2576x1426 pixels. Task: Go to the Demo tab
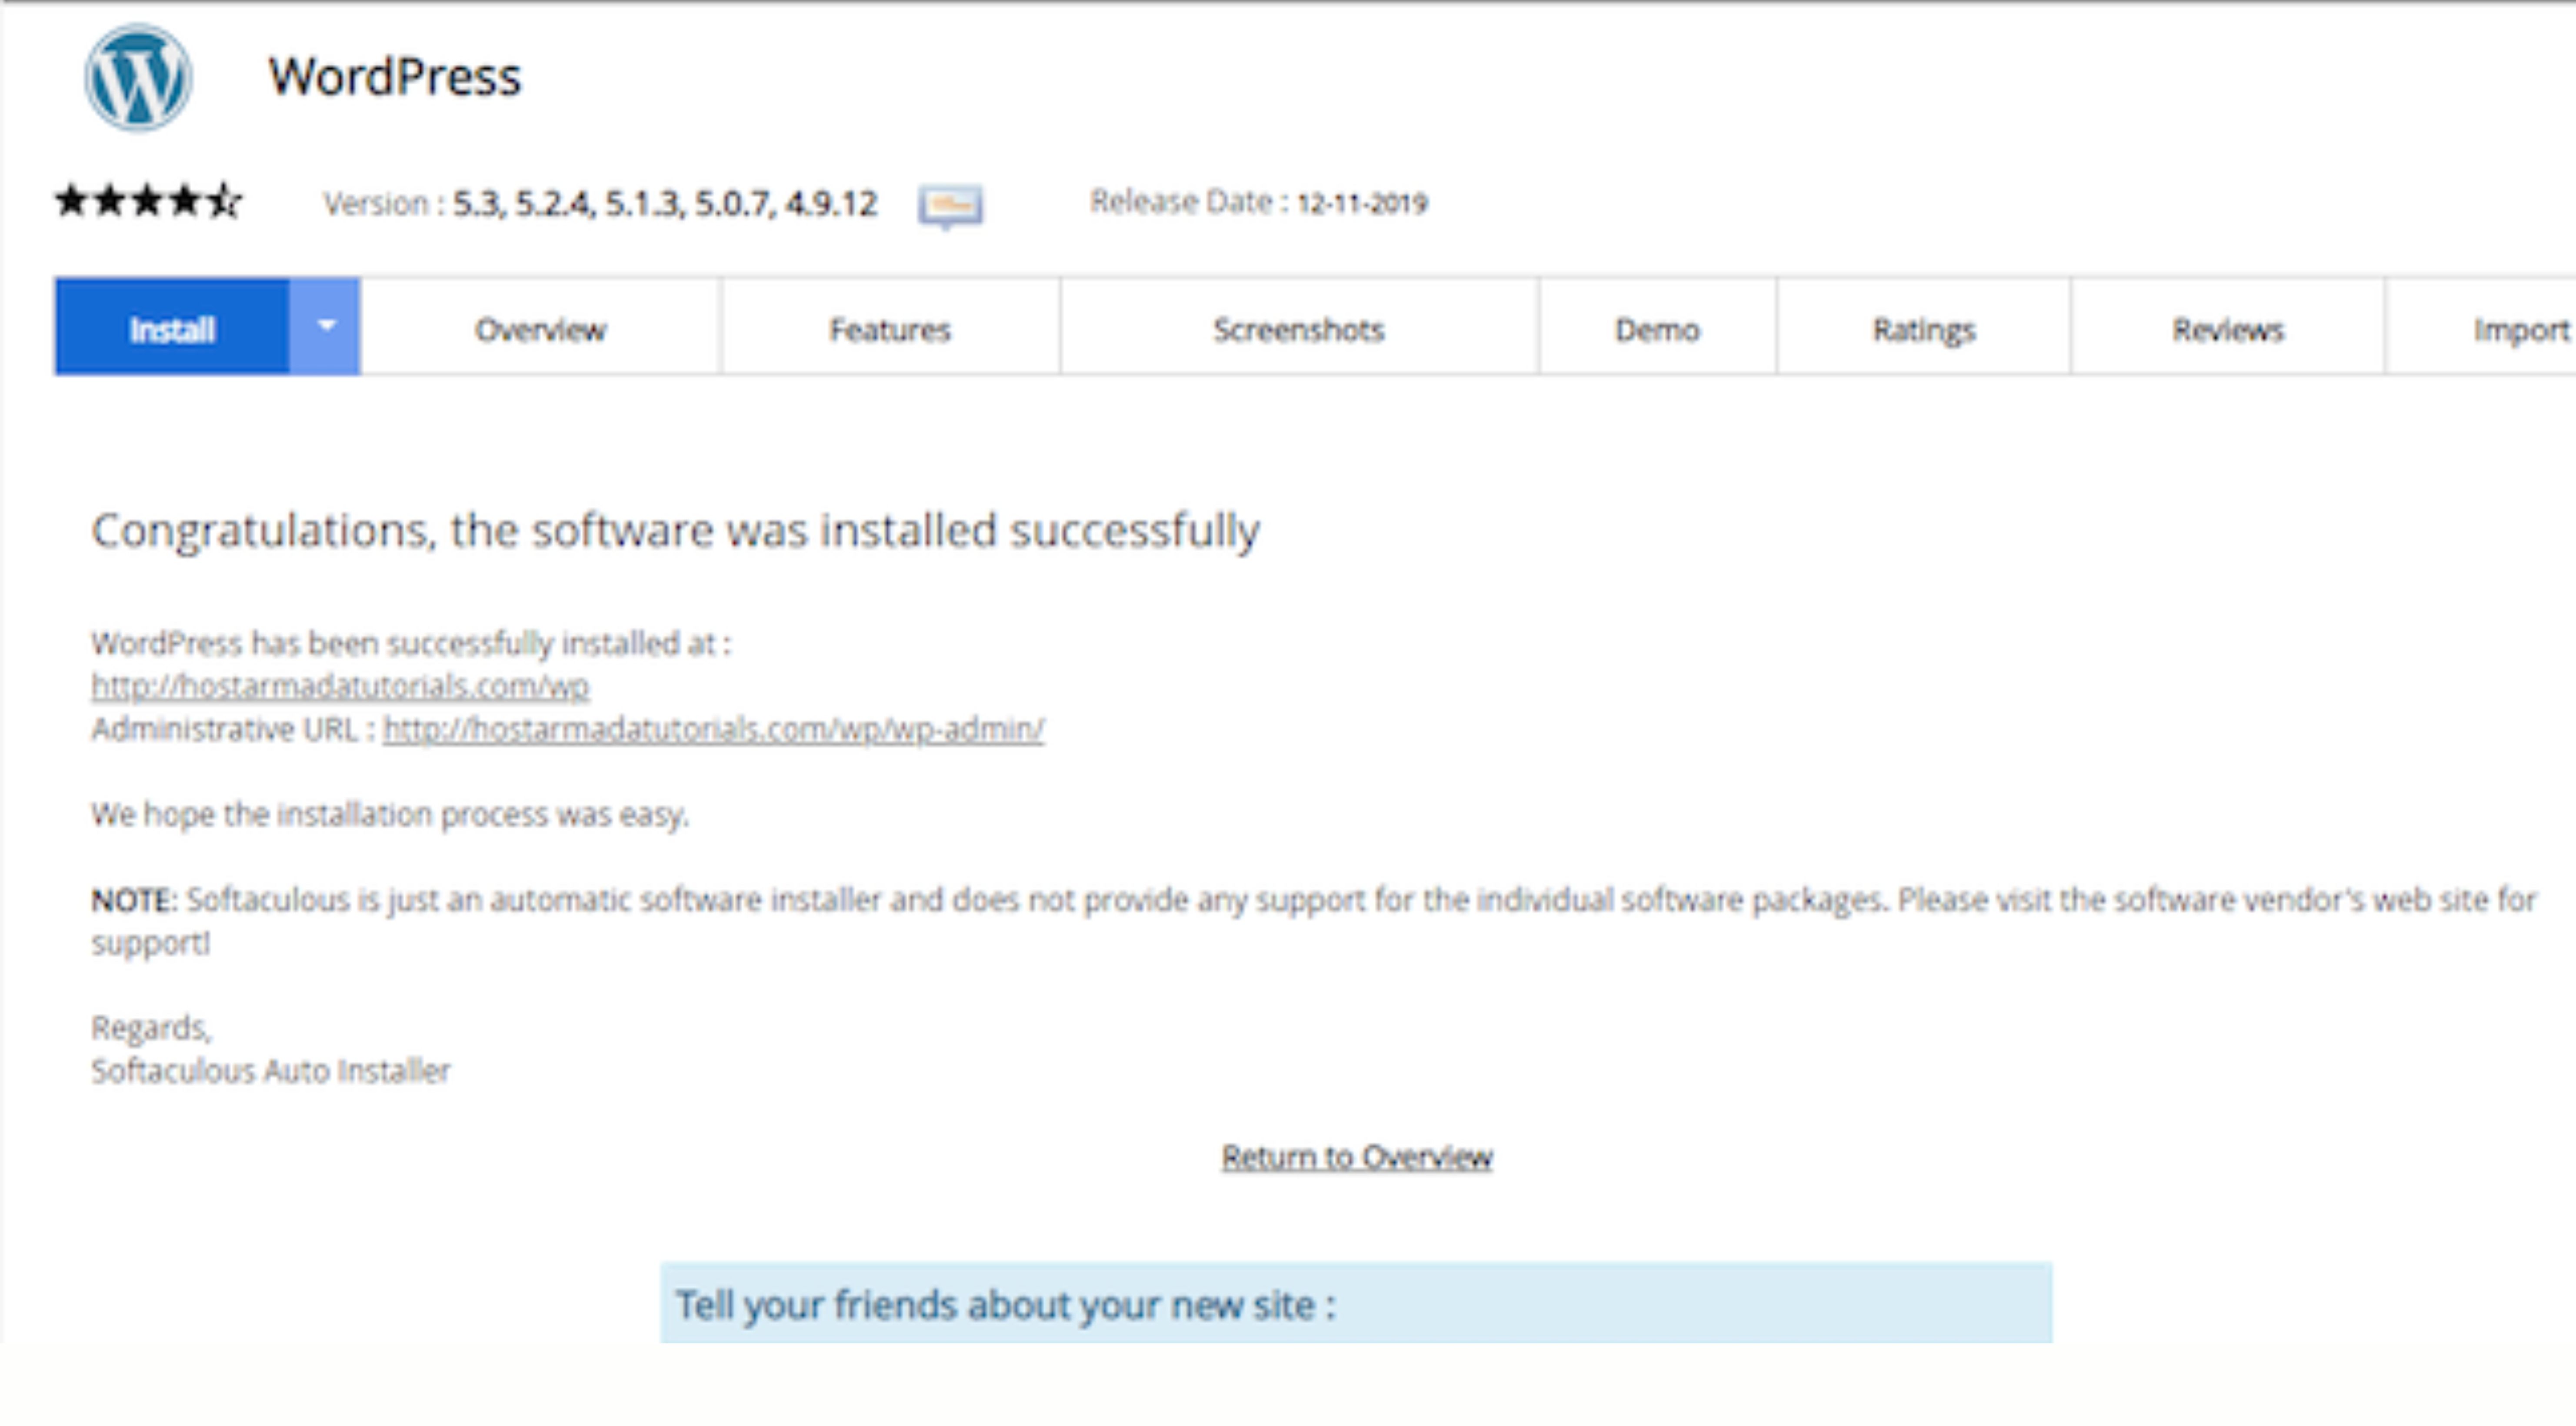pyautogui.click(x=1657, y=328)
